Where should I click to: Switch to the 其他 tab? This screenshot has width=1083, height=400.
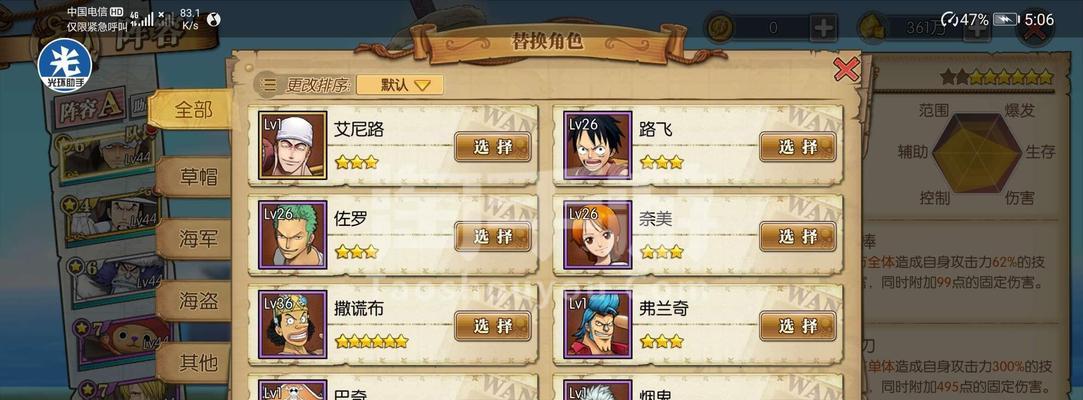click(196, 363)
